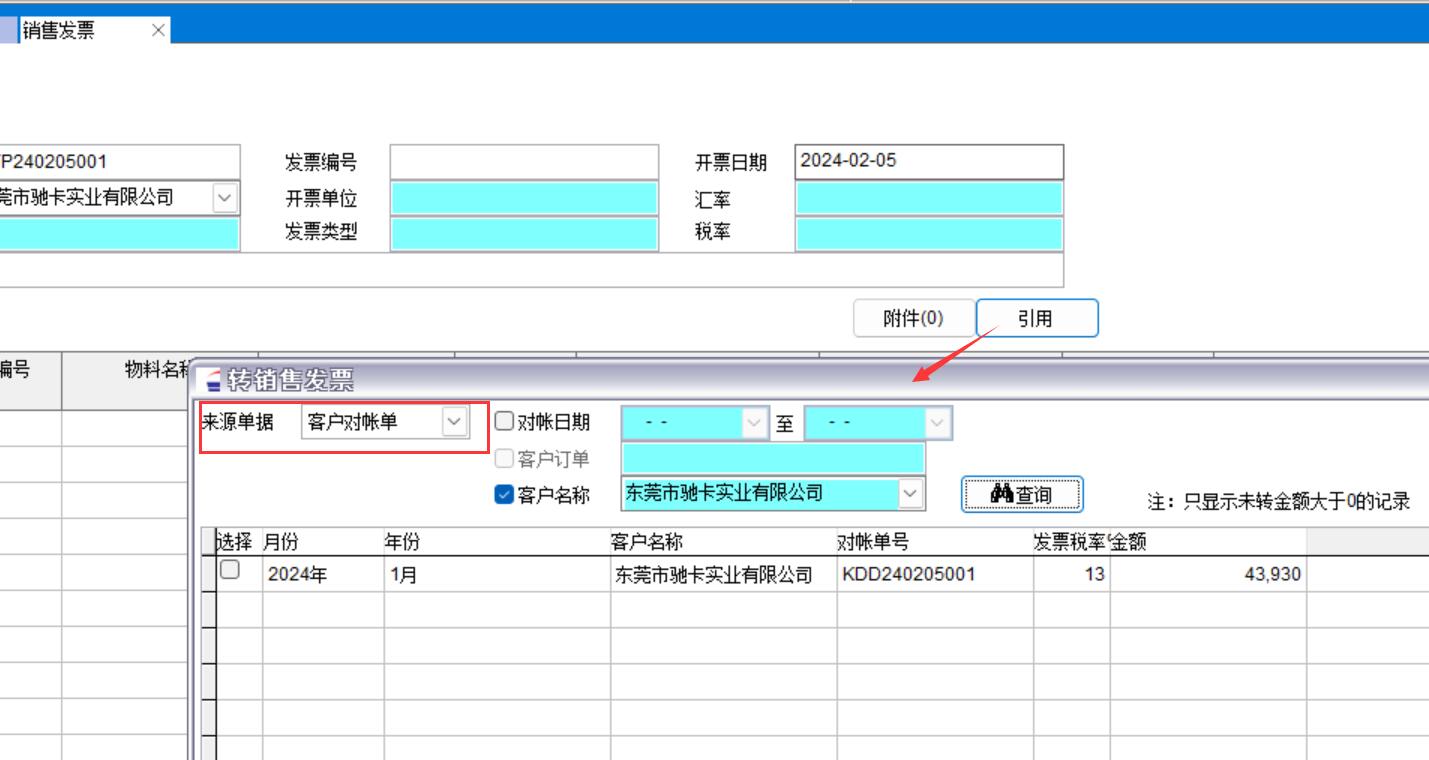This screenshot has width=1429, height=760.
Task: Expand the 来源单据 dropdown showing 客户对帐单
Action: pos(454,422)
